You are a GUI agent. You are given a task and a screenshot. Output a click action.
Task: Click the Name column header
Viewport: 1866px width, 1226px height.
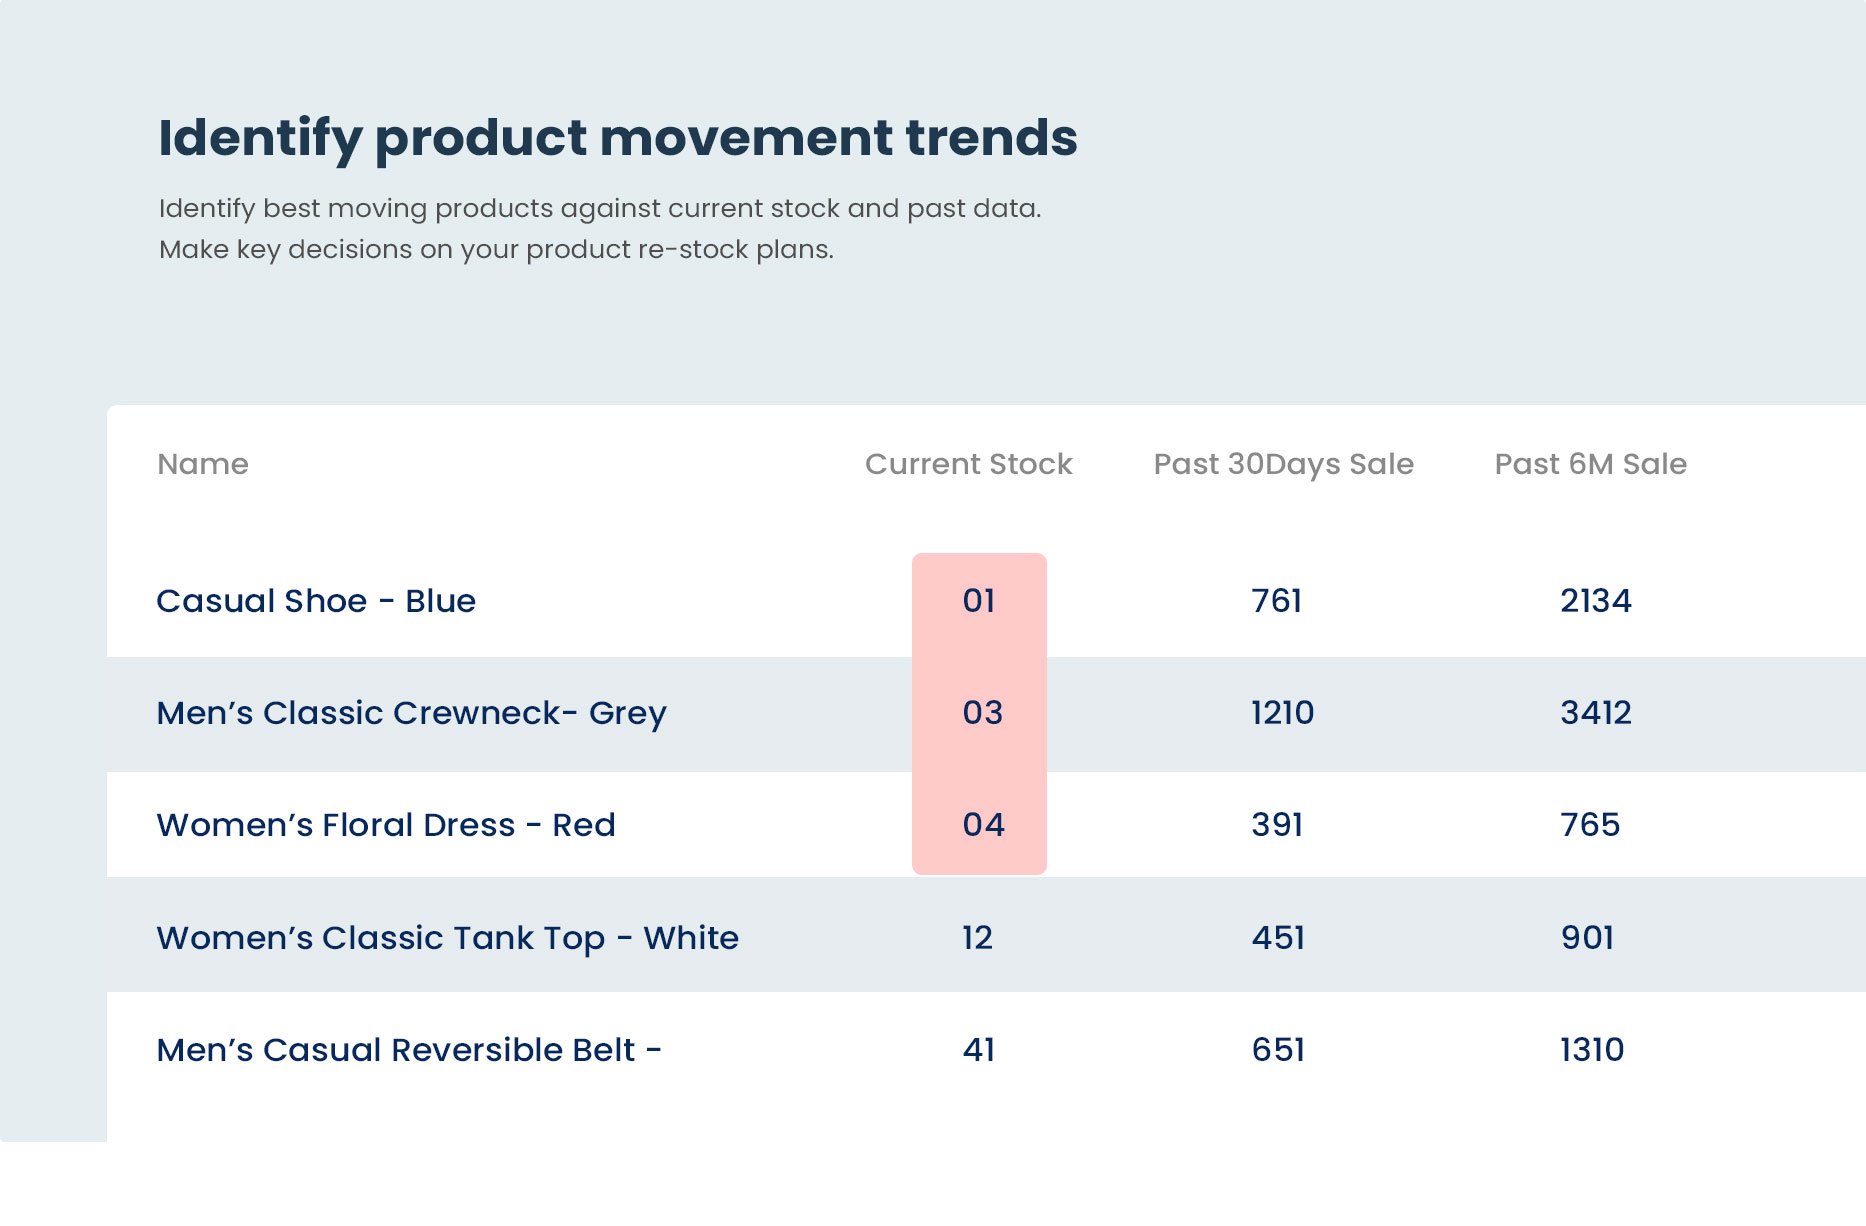point(203,464)
